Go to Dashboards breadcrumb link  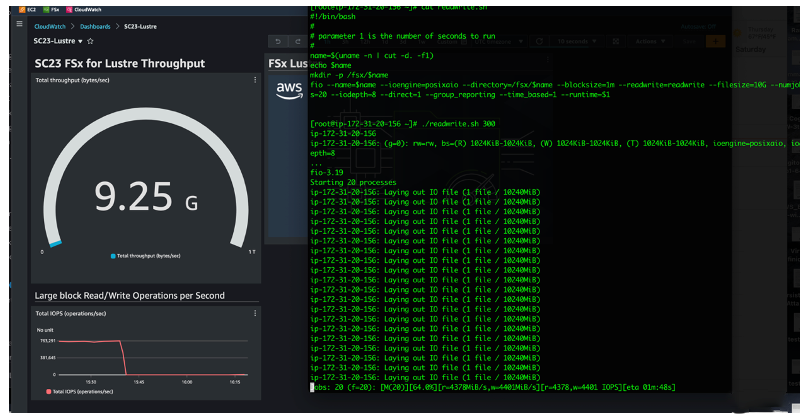[x=95, y=27]
